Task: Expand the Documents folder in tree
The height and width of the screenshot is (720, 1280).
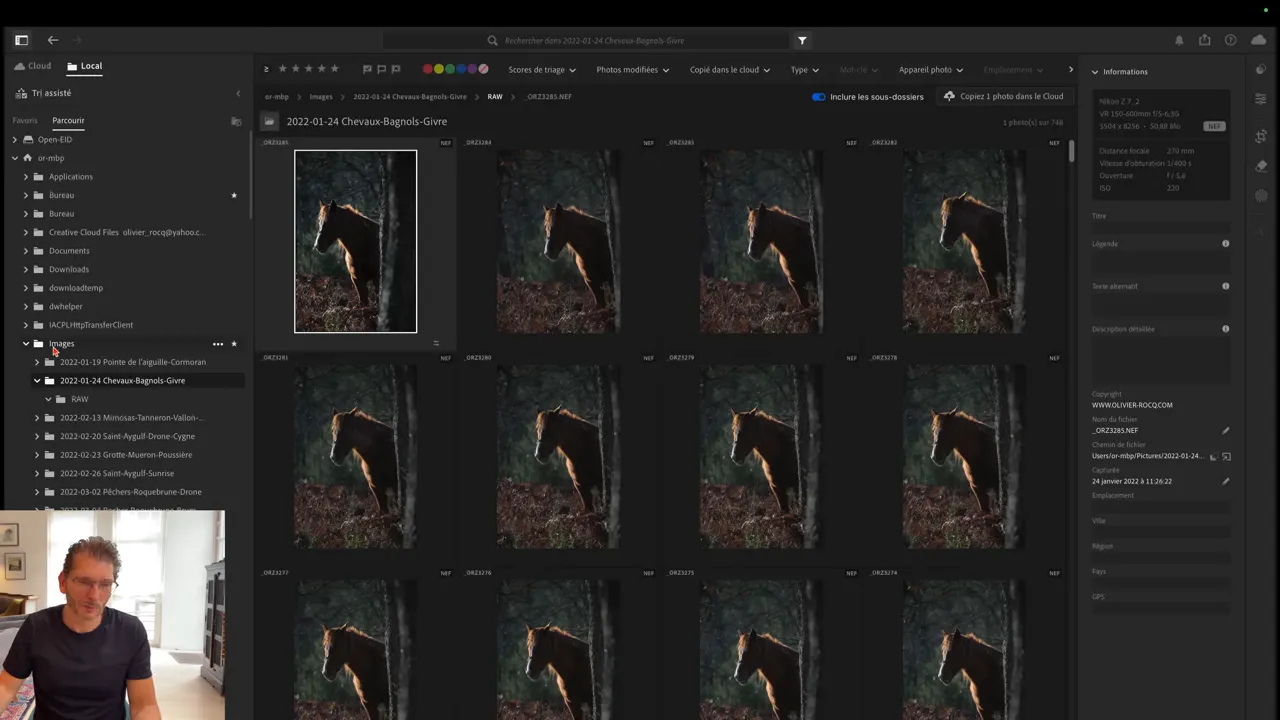Action: [26, 251]
